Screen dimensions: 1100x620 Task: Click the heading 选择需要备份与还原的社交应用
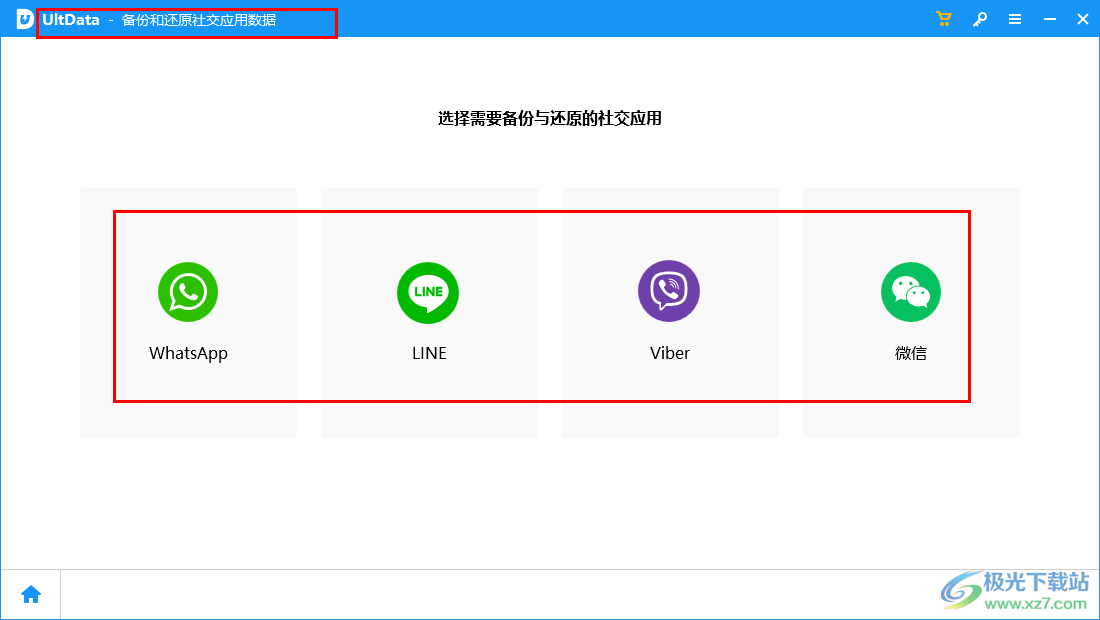coord(550,119)
